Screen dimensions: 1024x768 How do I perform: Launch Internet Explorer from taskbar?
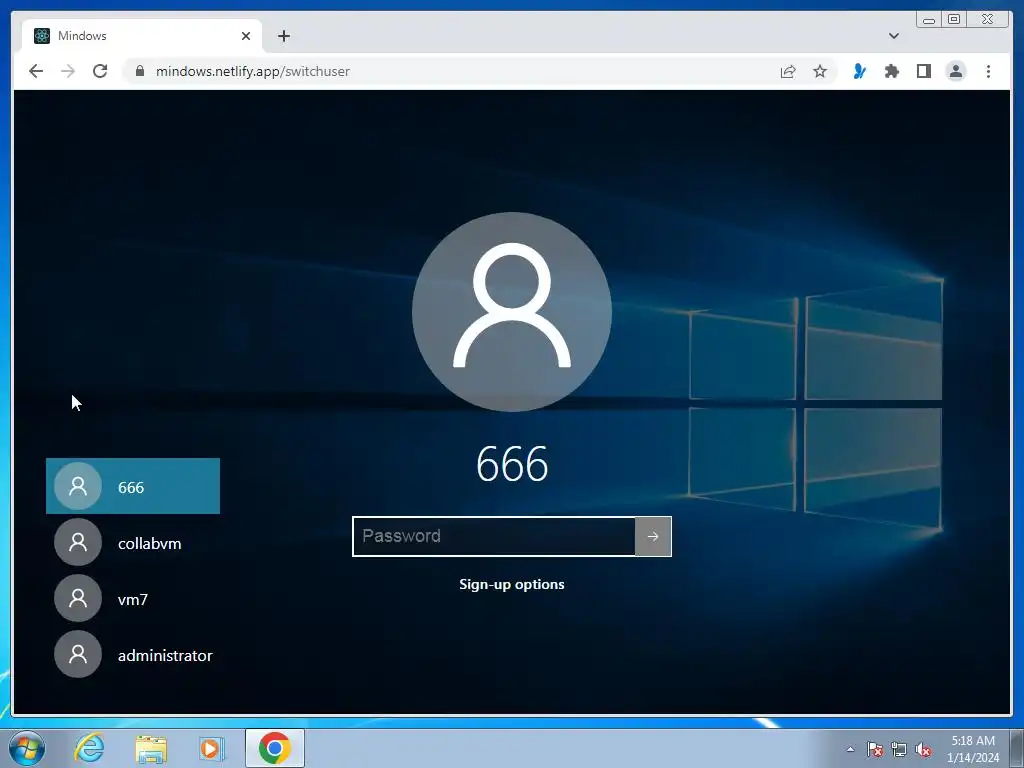pos(89,748)
